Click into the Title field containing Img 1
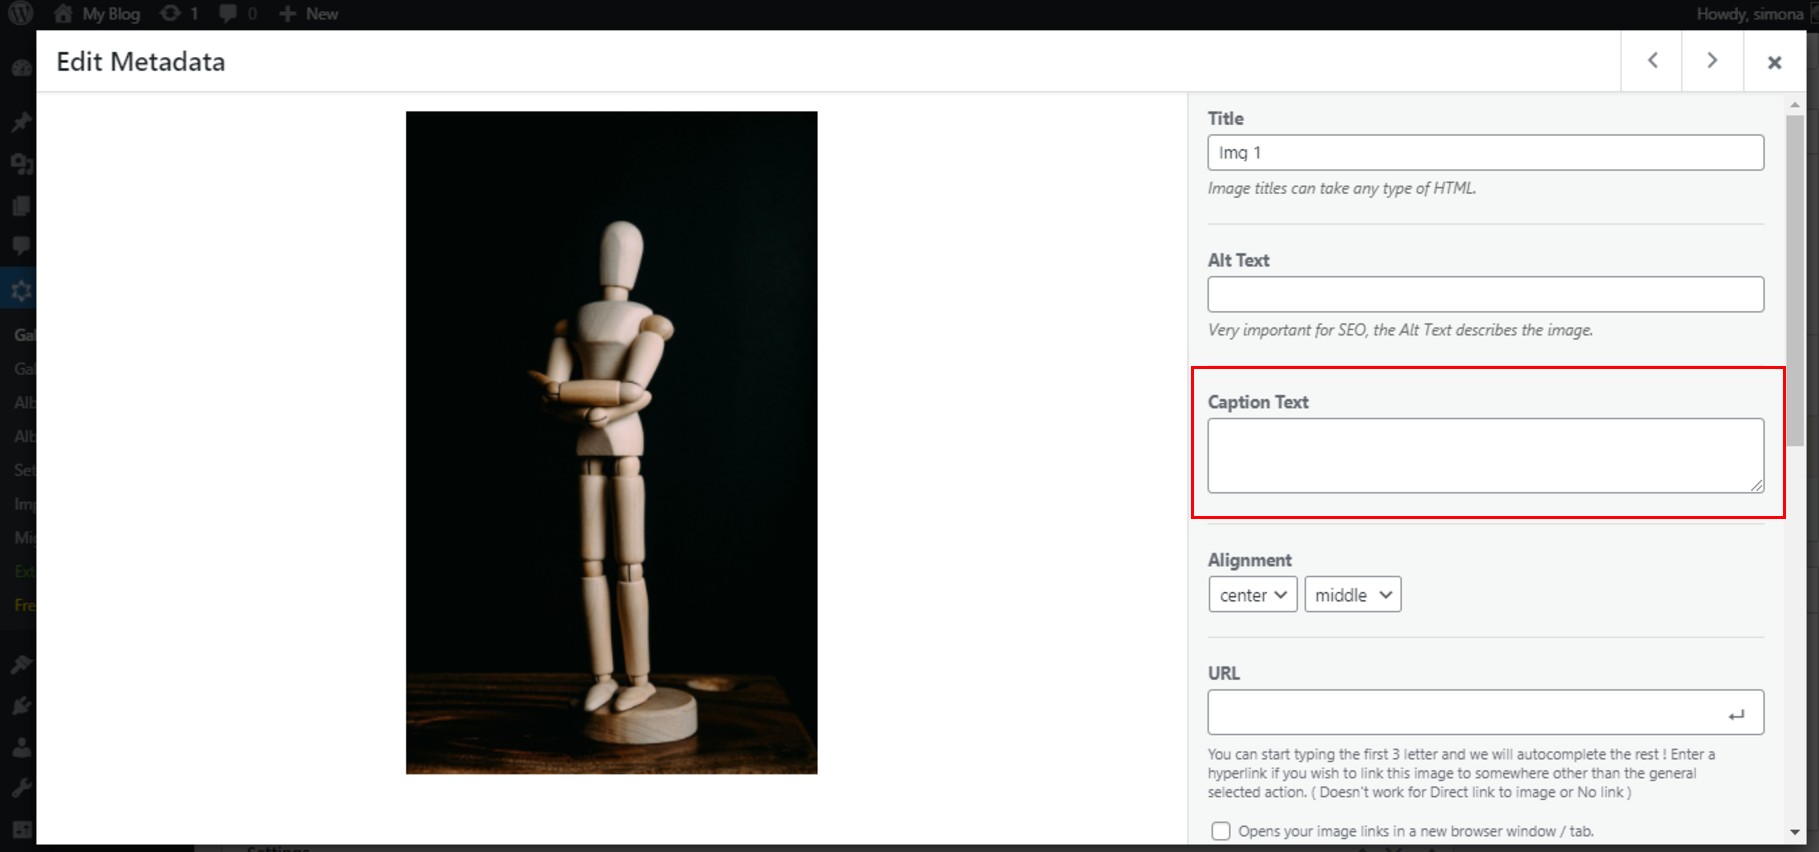Screen dimensions: 1819x852 (x=1484, y=153)
